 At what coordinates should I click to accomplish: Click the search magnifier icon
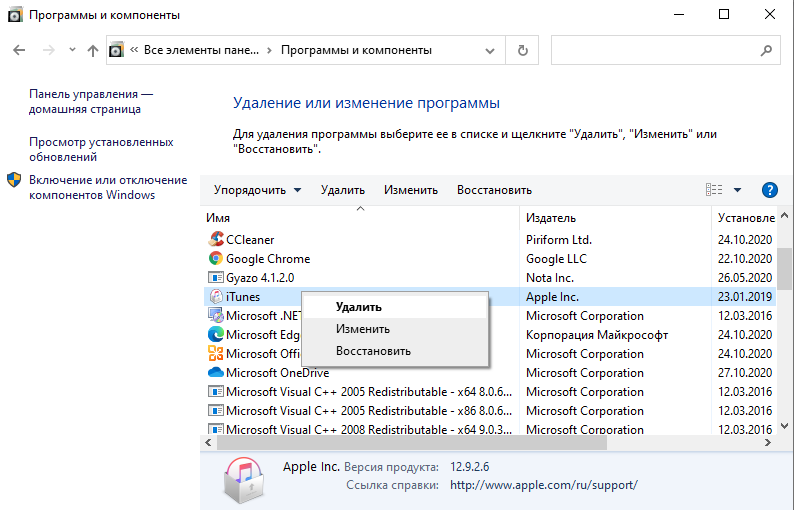click(x=766, y=50)
